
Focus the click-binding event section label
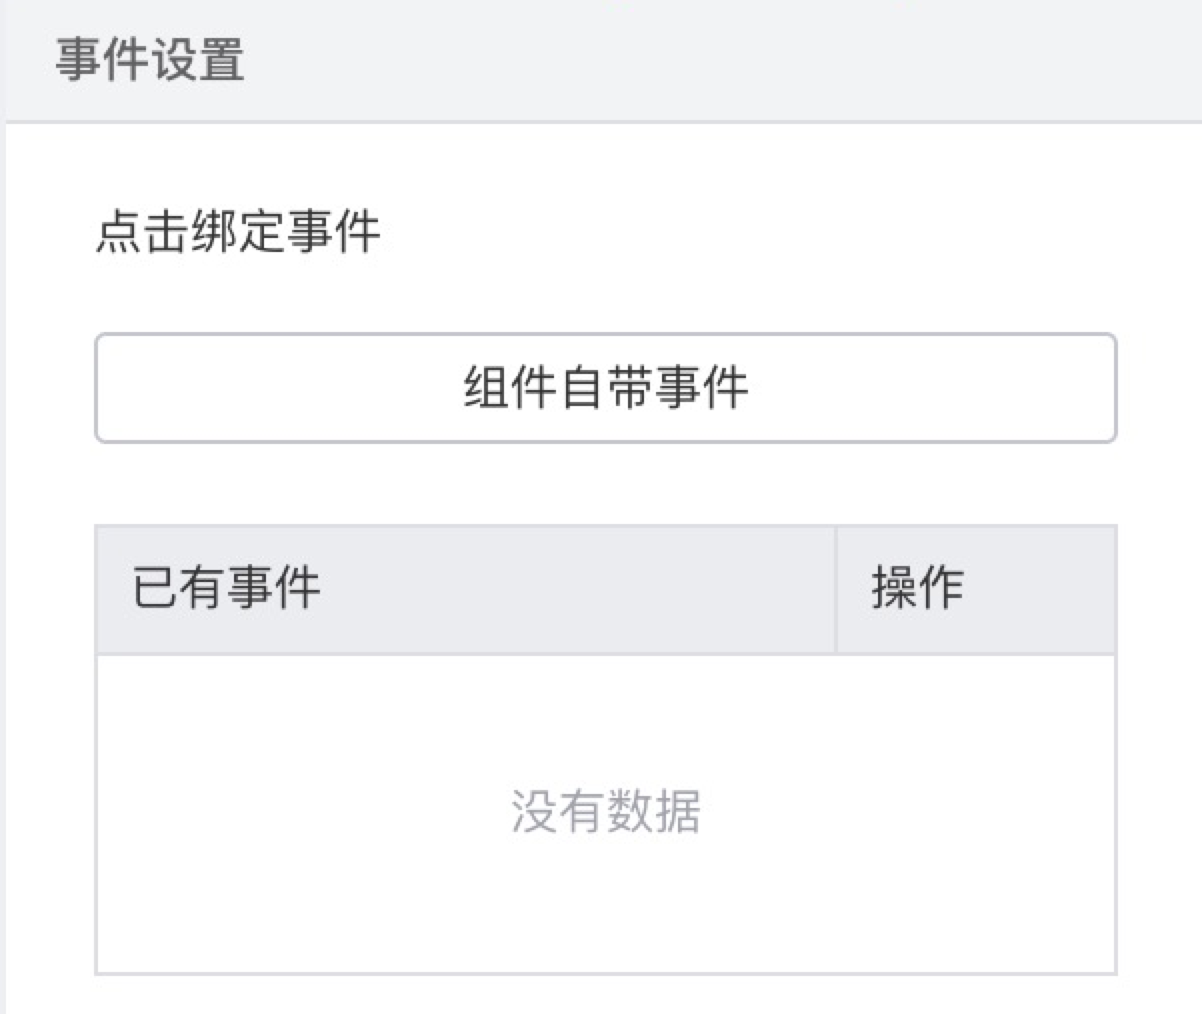point(238,233)
